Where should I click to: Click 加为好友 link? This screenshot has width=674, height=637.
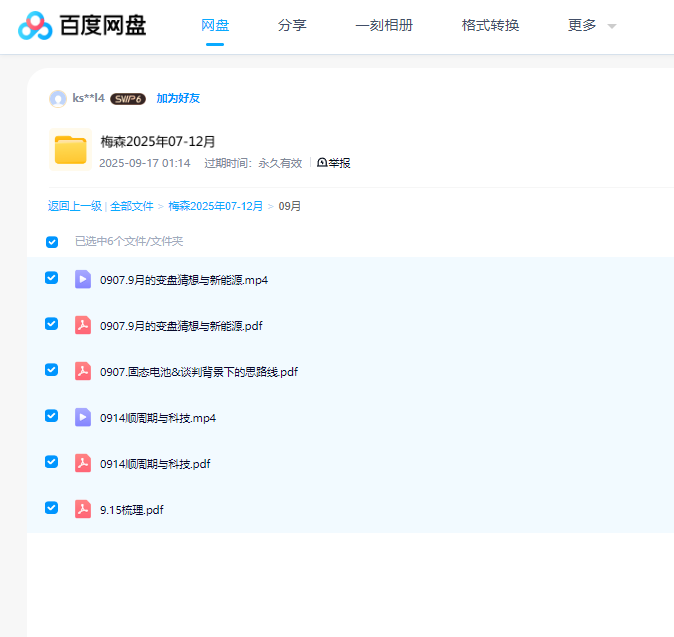pyautogui.click(x=178, y=98)
